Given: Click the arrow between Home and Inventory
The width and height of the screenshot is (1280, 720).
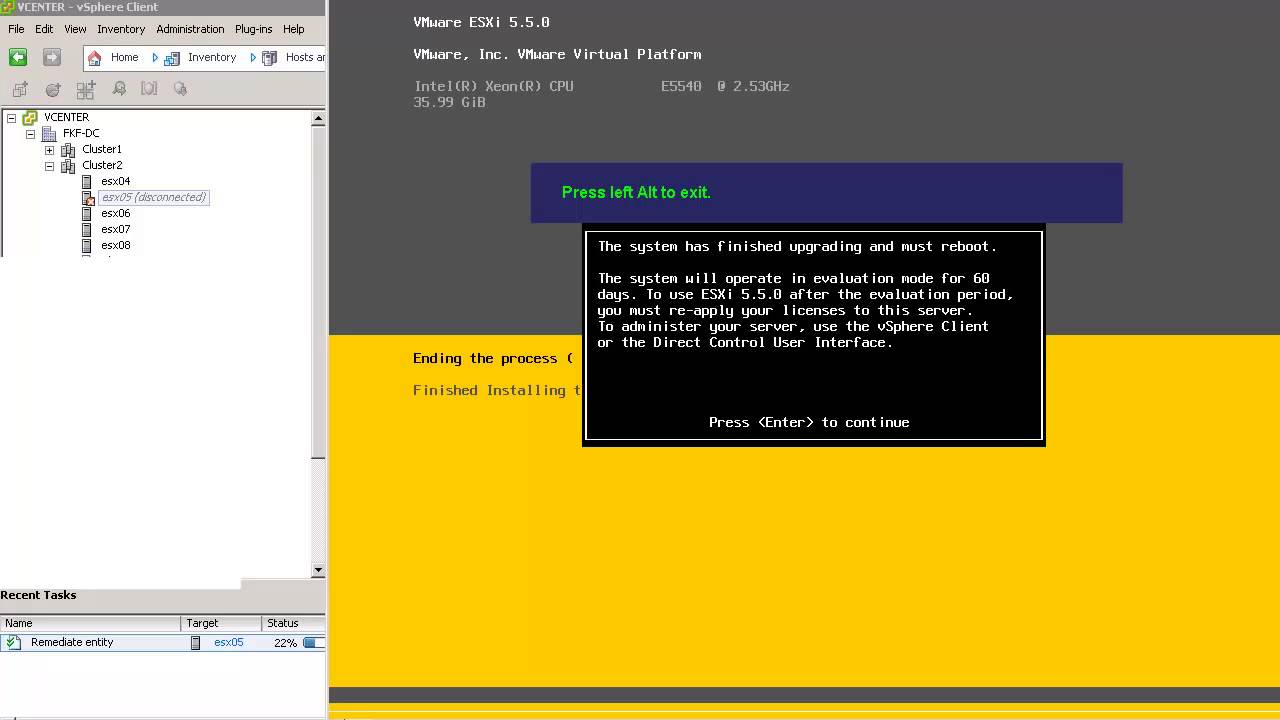Looking at the screenshot, I should click(x=155, y=57).
